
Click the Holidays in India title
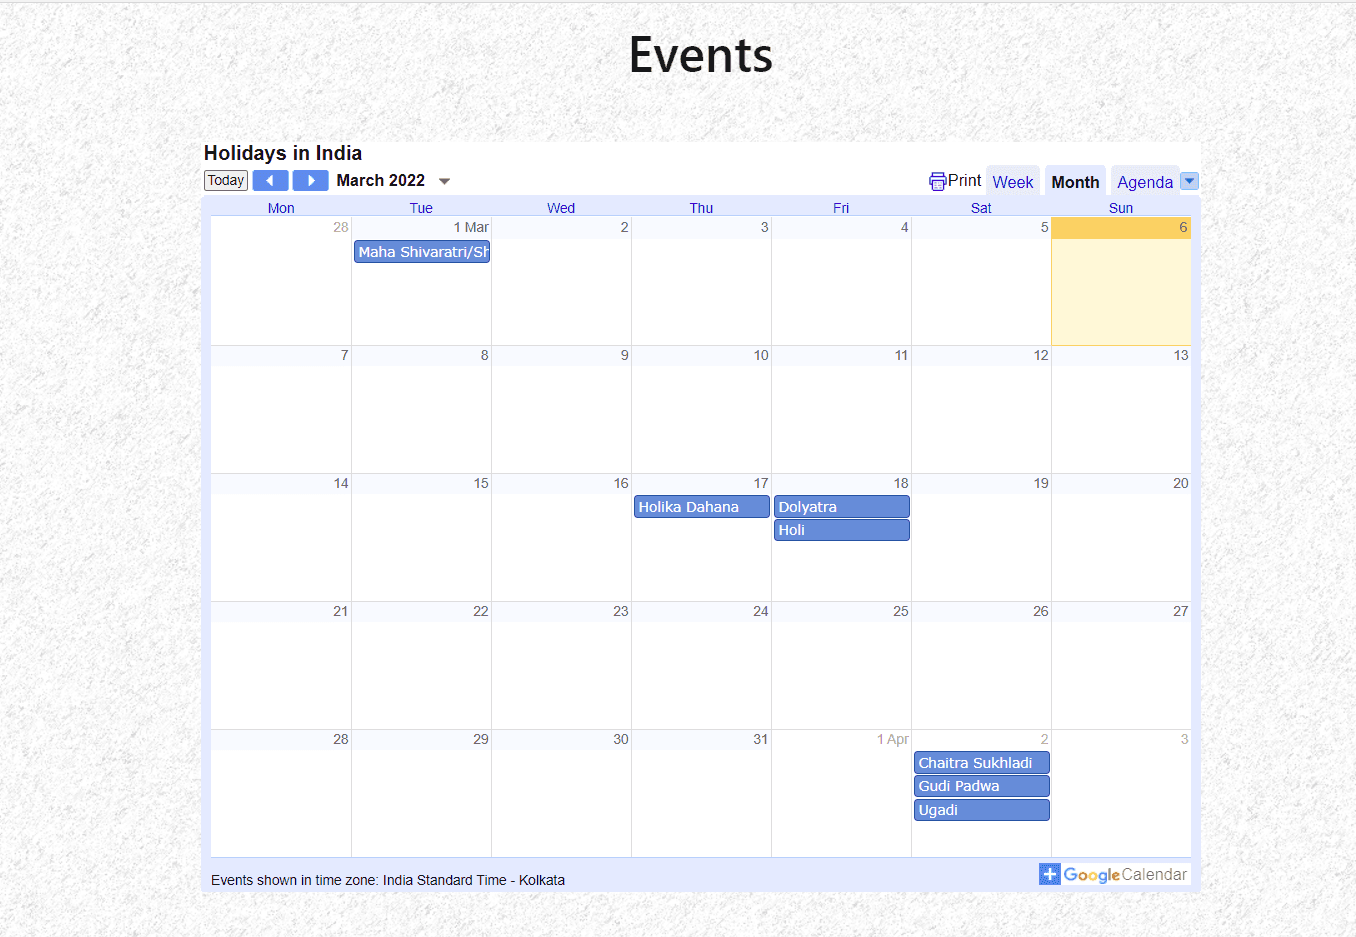pyautogui.click(x=283, y=153)
